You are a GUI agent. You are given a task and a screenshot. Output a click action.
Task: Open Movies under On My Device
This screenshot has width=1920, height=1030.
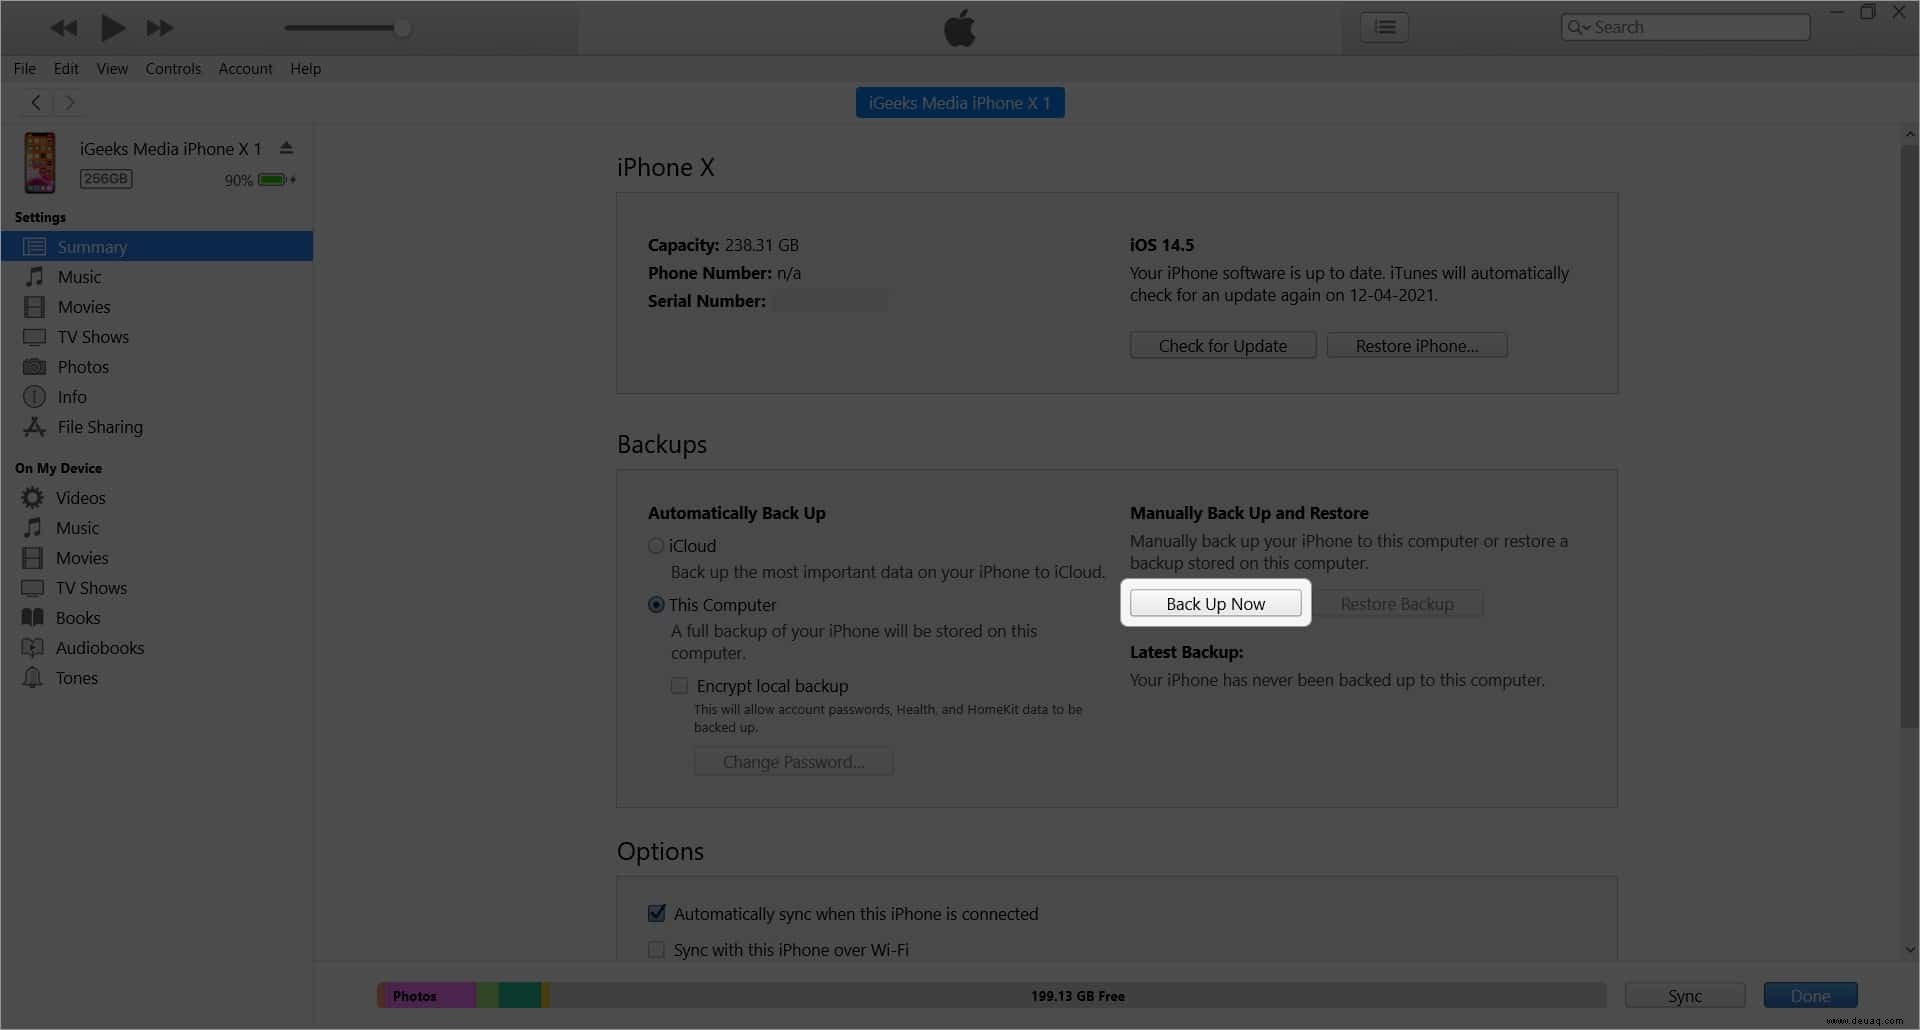157,558
